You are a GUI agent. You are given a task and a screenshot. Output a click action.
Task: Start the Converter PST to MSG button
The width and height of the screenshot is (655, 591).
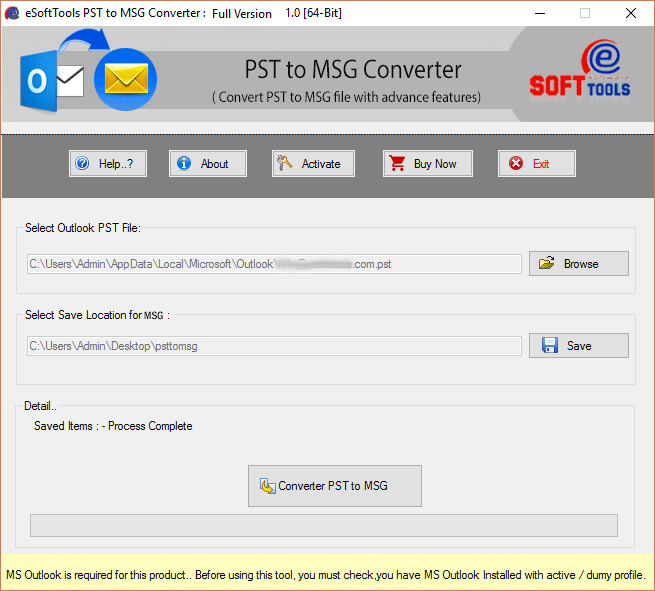click(x=335, y=486)
